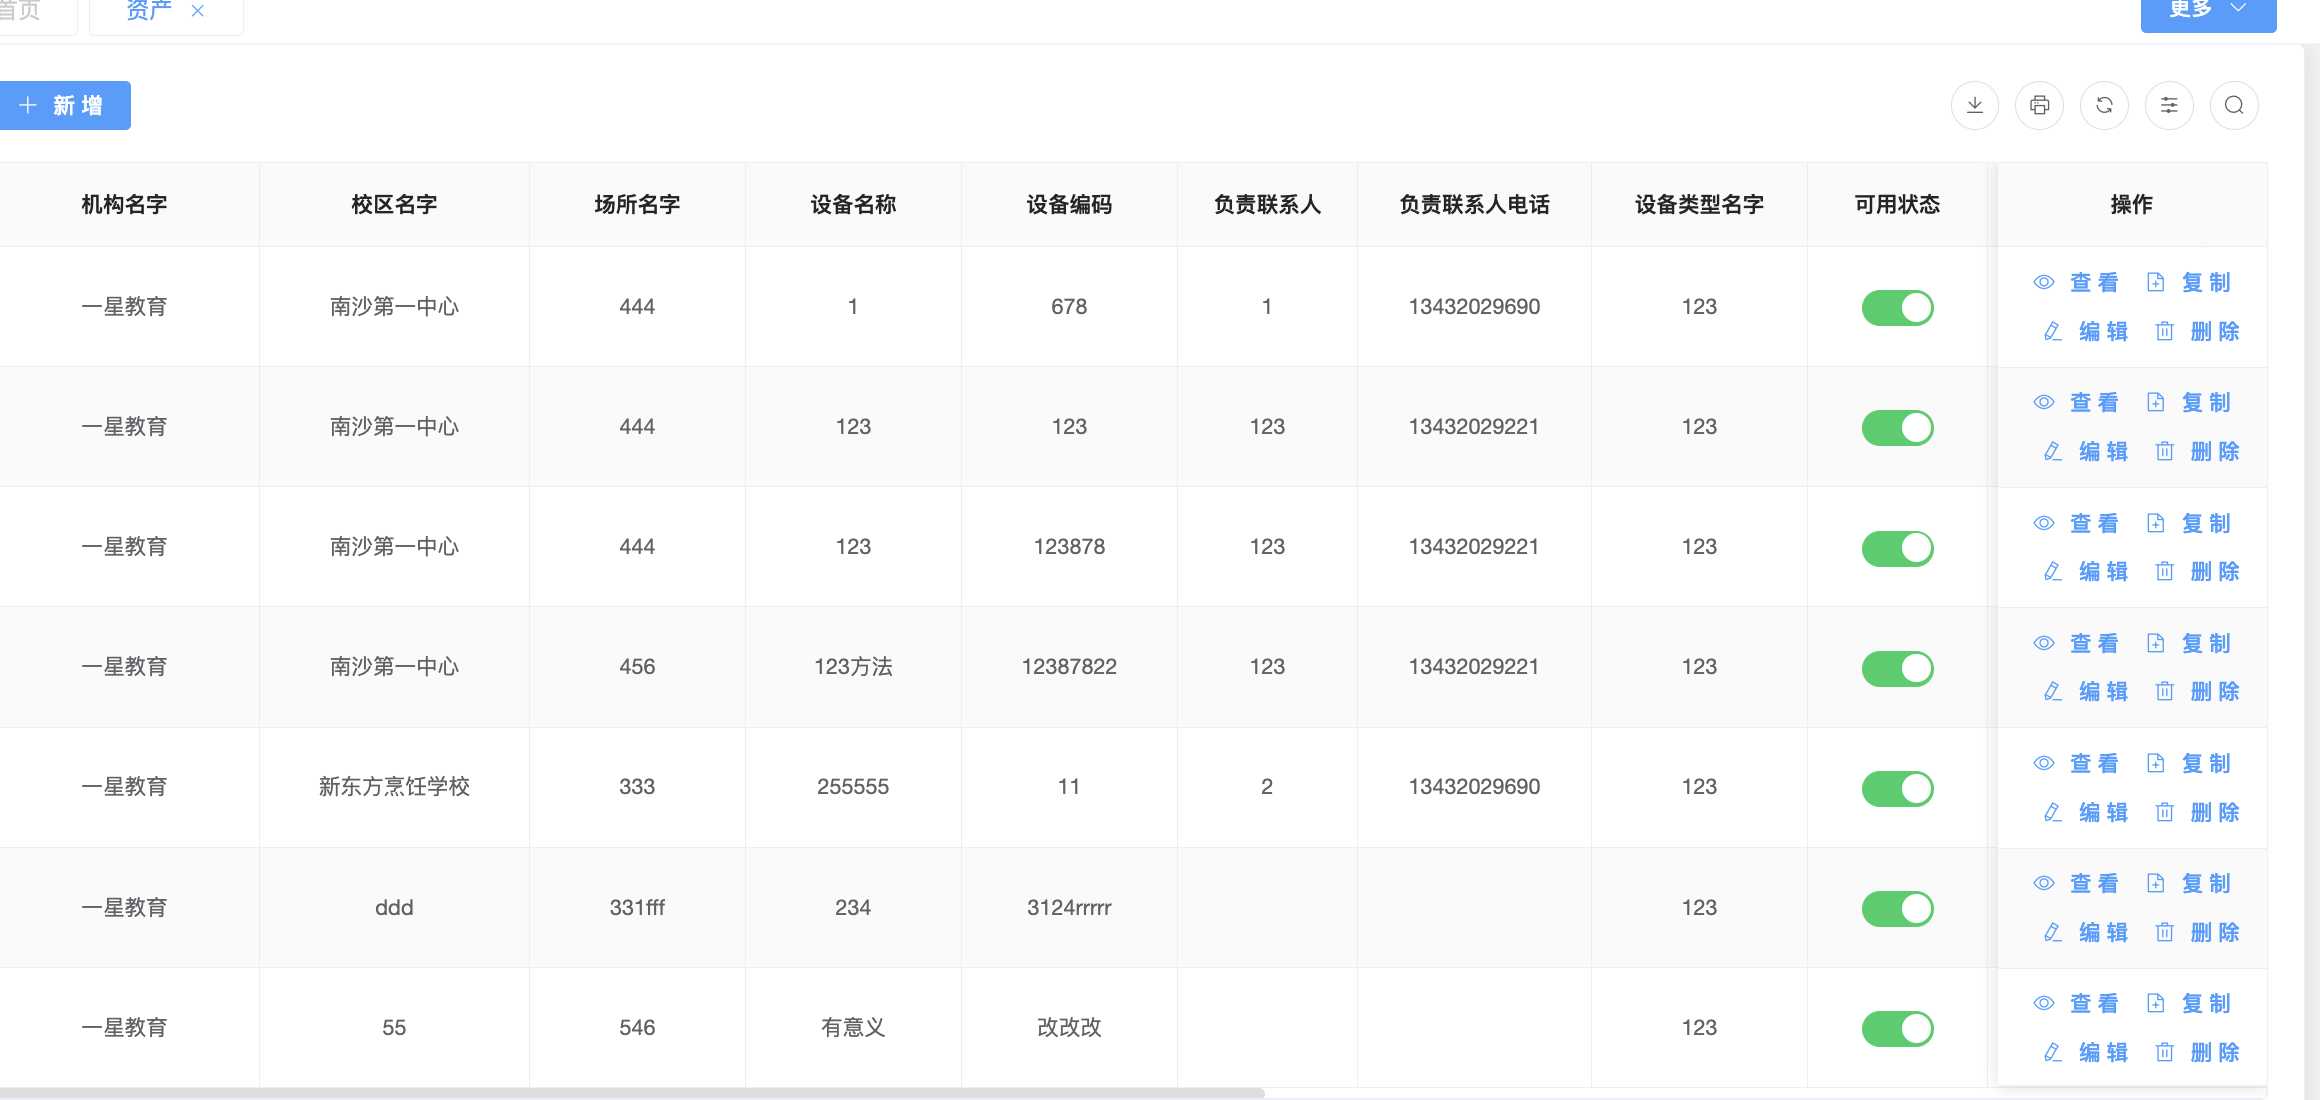Toggle availability for 改改改 row
The height and width of the screenshot is (1100, 2320).
1897,1028
